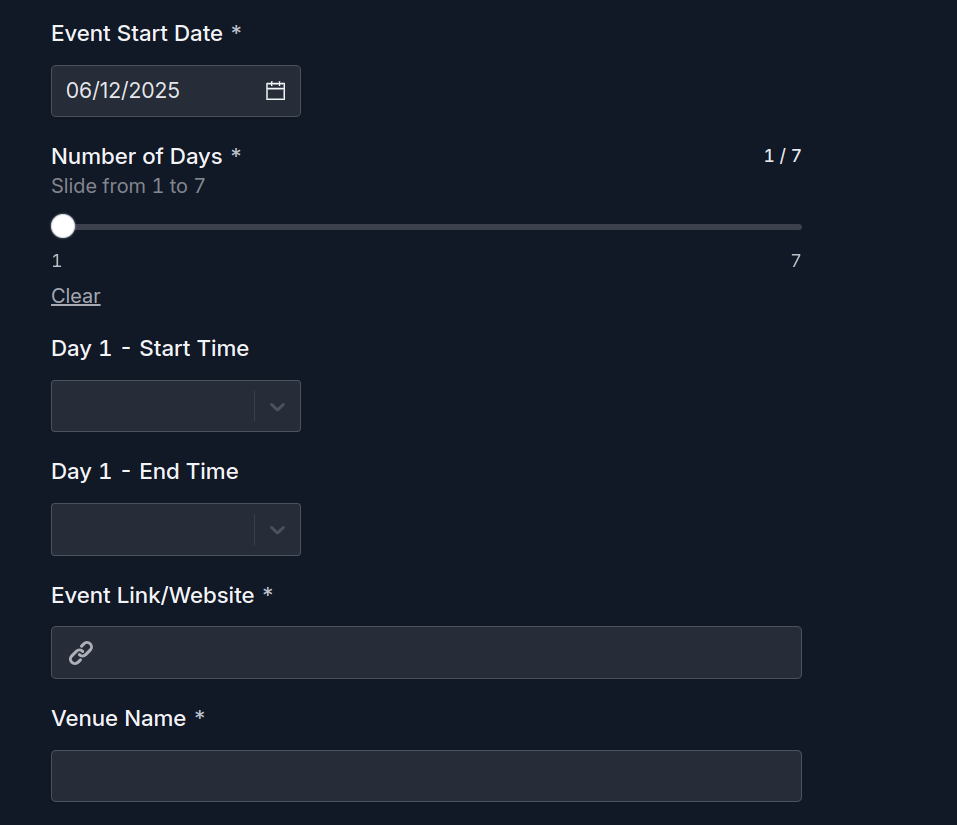Expand the Day 1 Start Time chevron arrow
This screenshot has width=957, height=825.
pyautogui.click(x=278, y=406)
